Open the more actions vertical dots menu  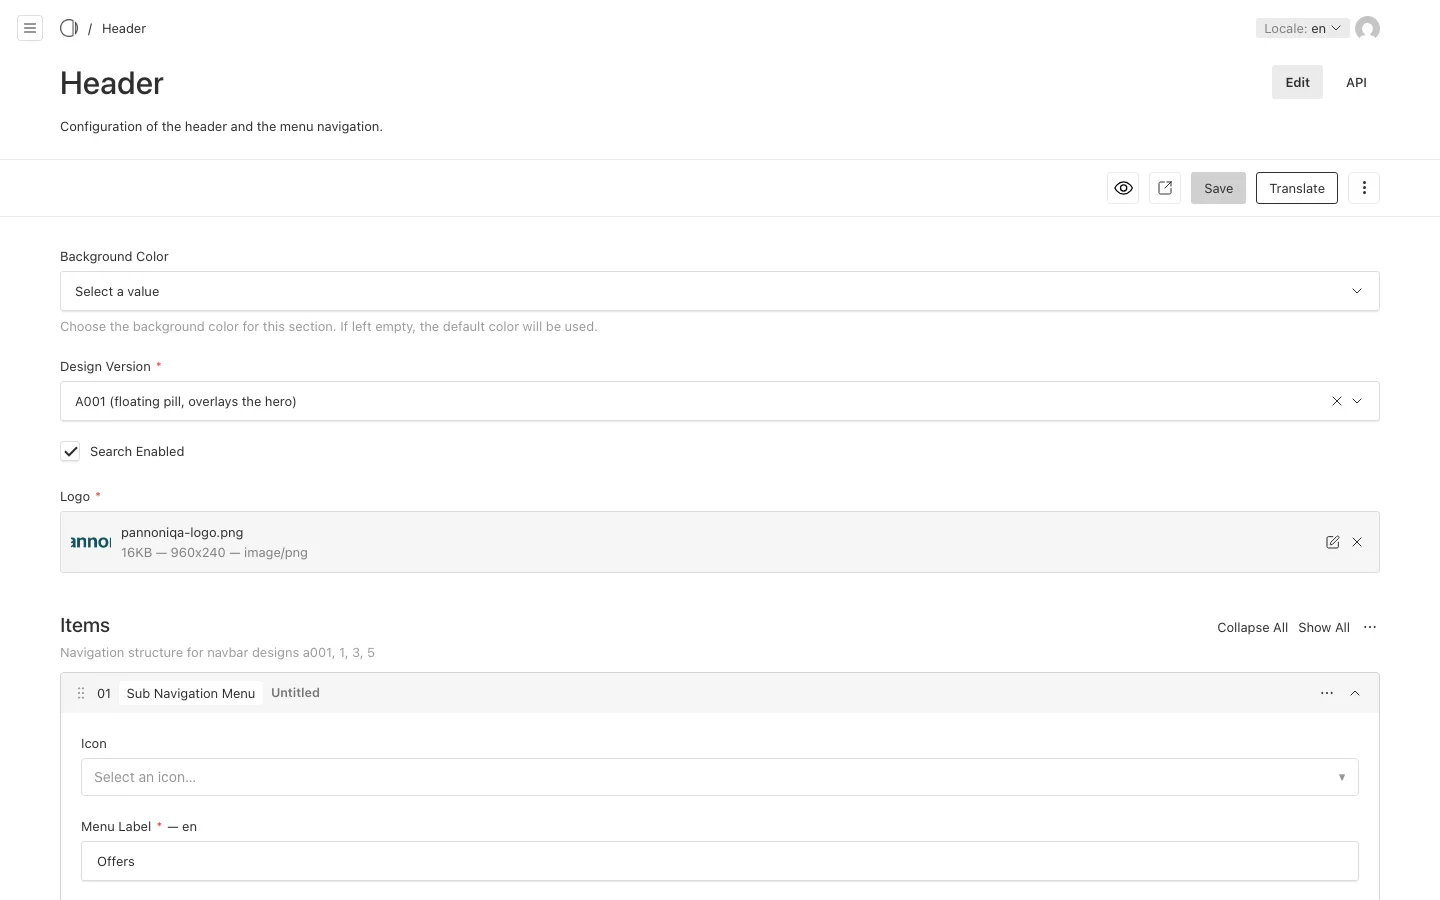pyautogui.click(x=1364, y=188)
